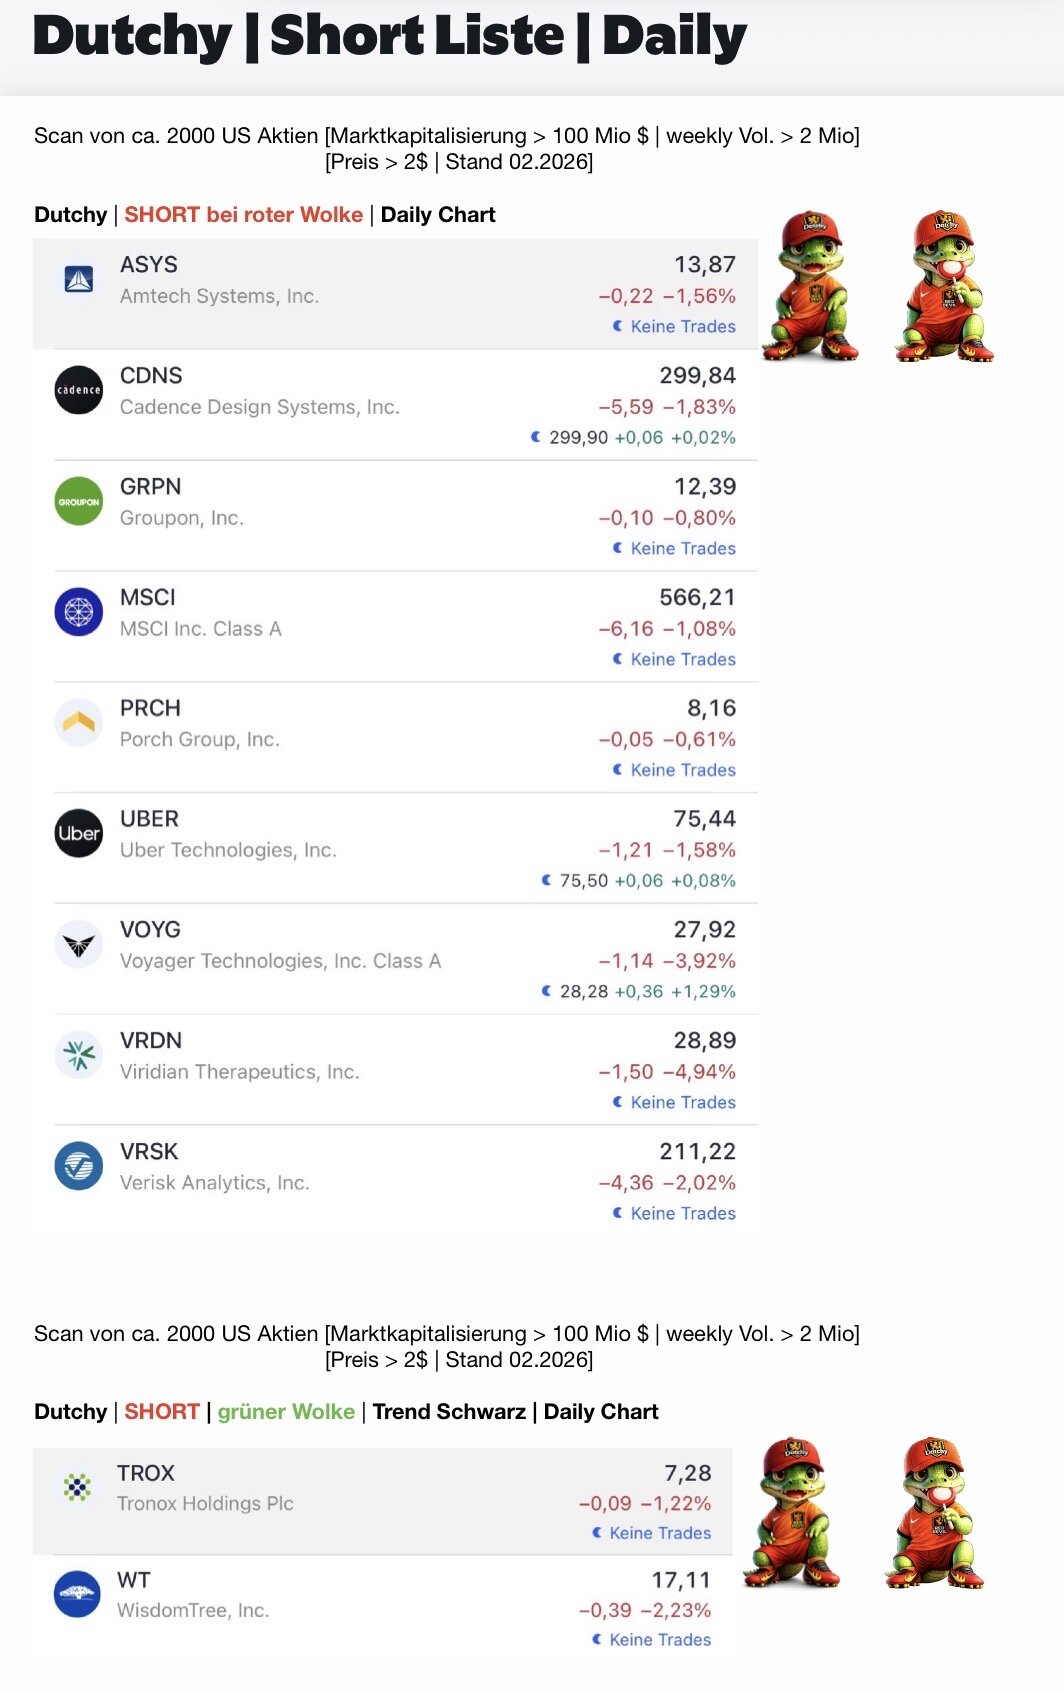The image size is (1064, 1694).
Task: Click the VOYG after-hours price 28,28
Action: (584, 992)
